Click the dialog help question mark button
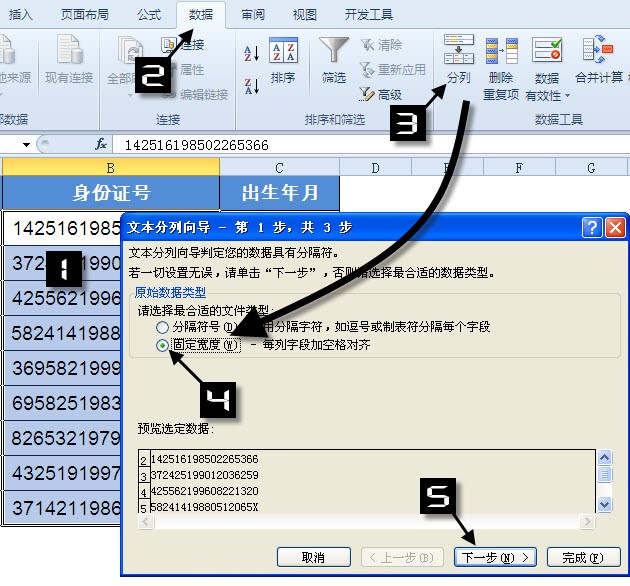Screen dimensions: 630x586 (591, 228)
